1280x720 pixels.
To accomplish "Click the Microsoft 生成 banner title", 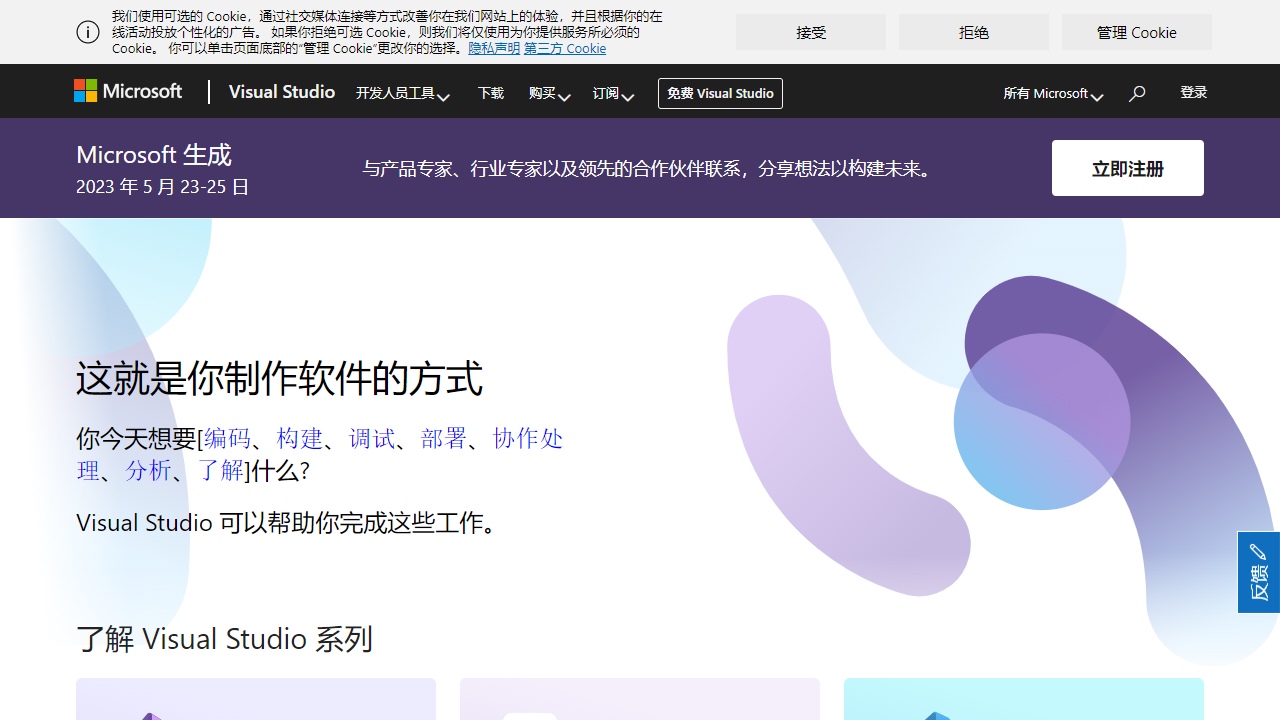I will pyautogui.click(x=154, y=154).
